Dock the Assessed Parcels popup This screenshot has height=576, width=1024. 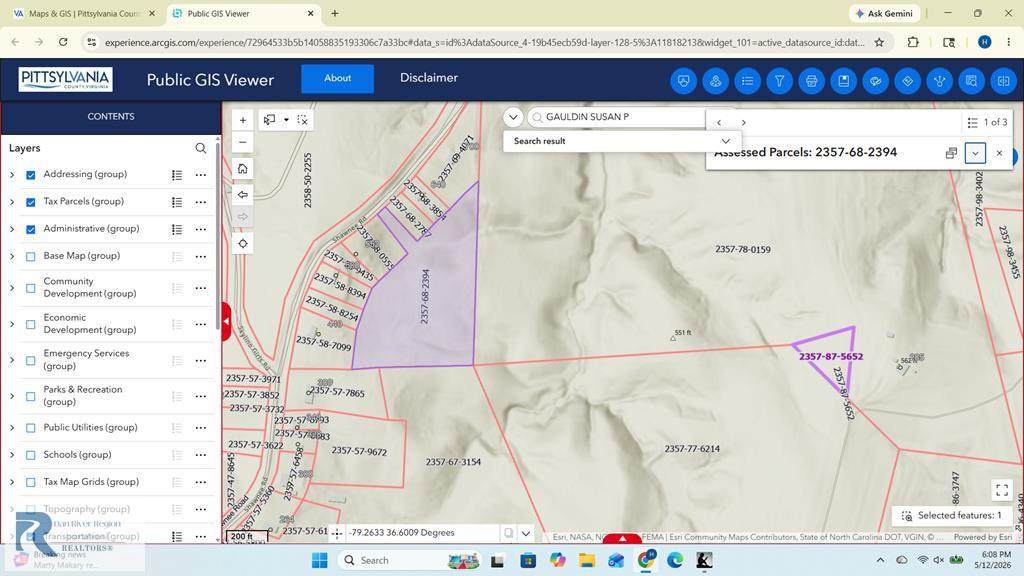click(x=951, y=153)
